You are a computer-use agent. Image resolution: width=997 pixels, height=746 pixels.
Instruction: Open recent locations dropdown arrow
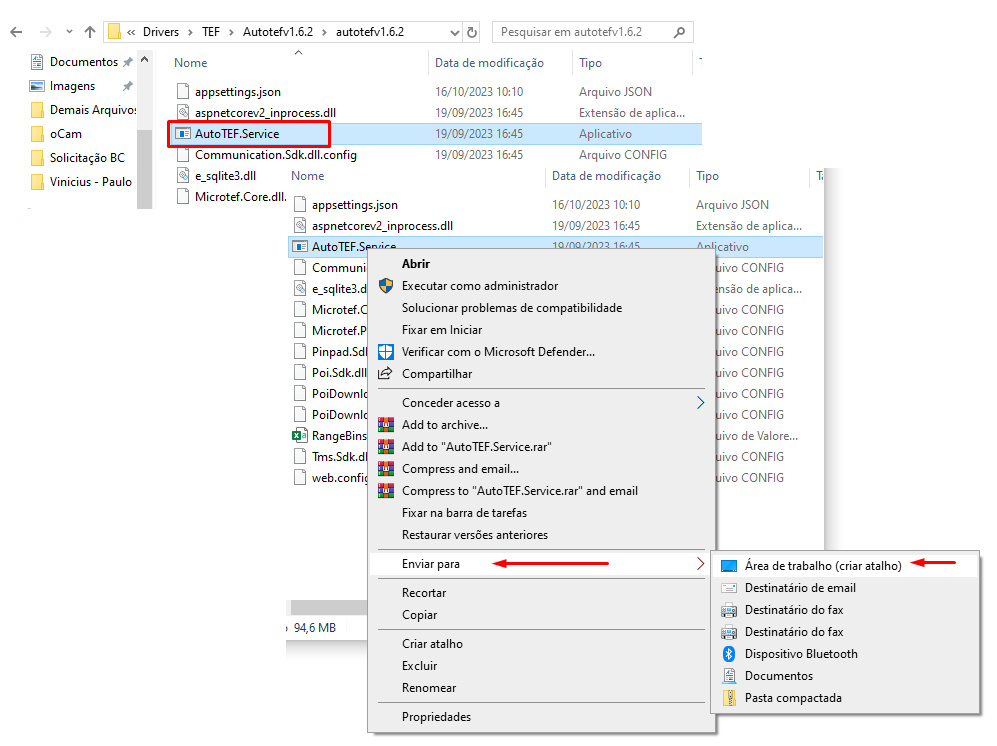(x=69, y=32)
